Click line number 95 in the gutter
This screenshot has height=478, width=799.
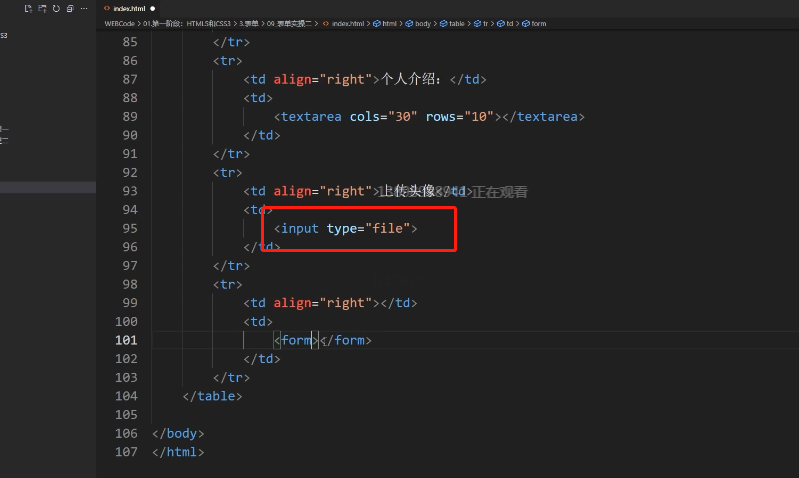point(130,228)
